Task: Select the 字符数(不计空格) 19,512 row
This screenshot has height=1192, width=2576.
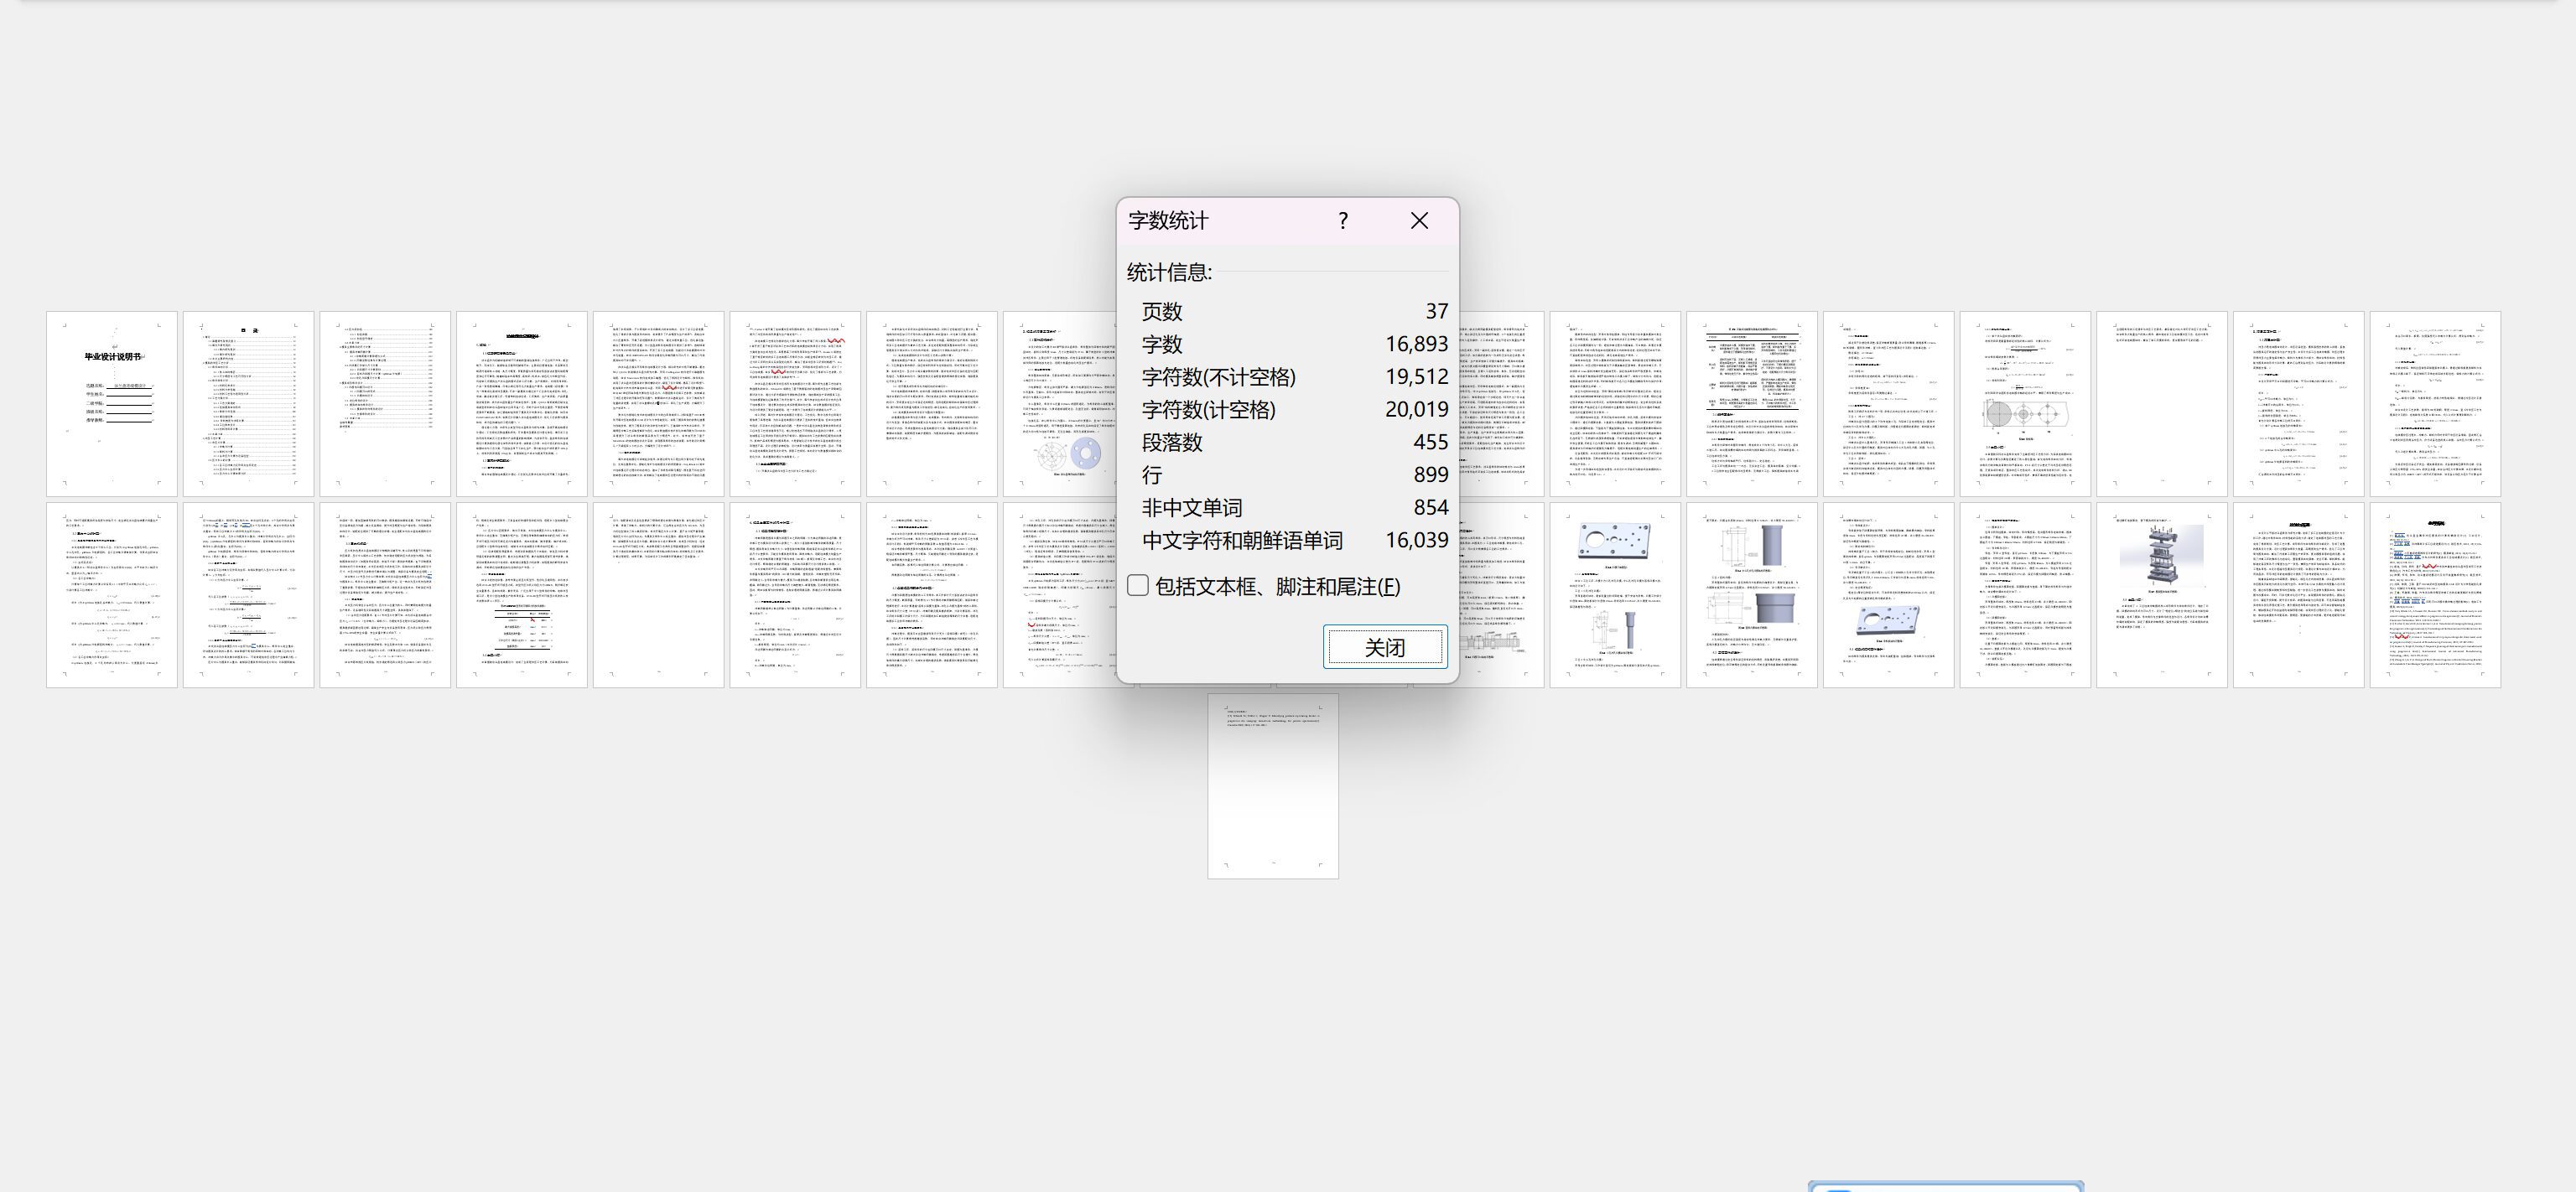Action: [x=1294, y=377]
